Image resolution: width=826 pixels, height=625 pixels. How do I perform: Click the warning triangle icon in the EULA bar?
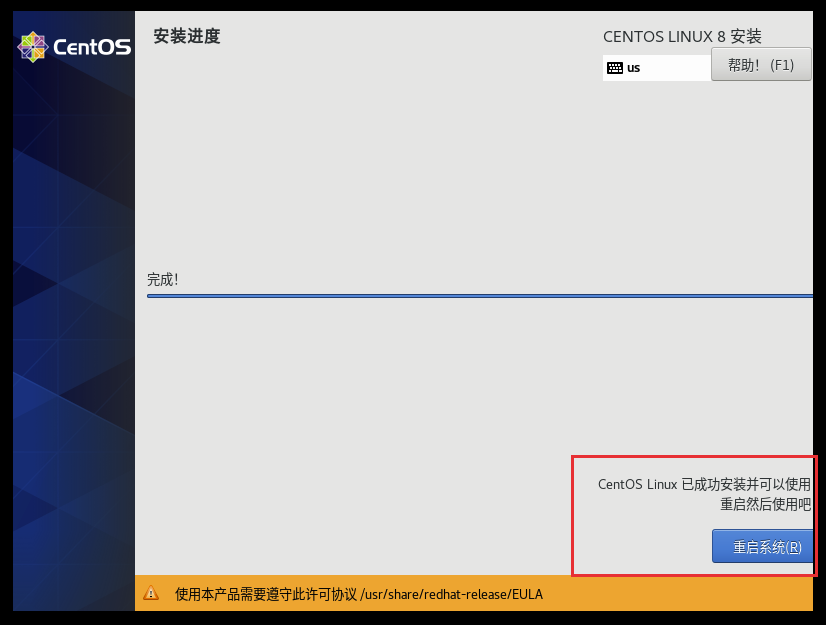point(151,593)
